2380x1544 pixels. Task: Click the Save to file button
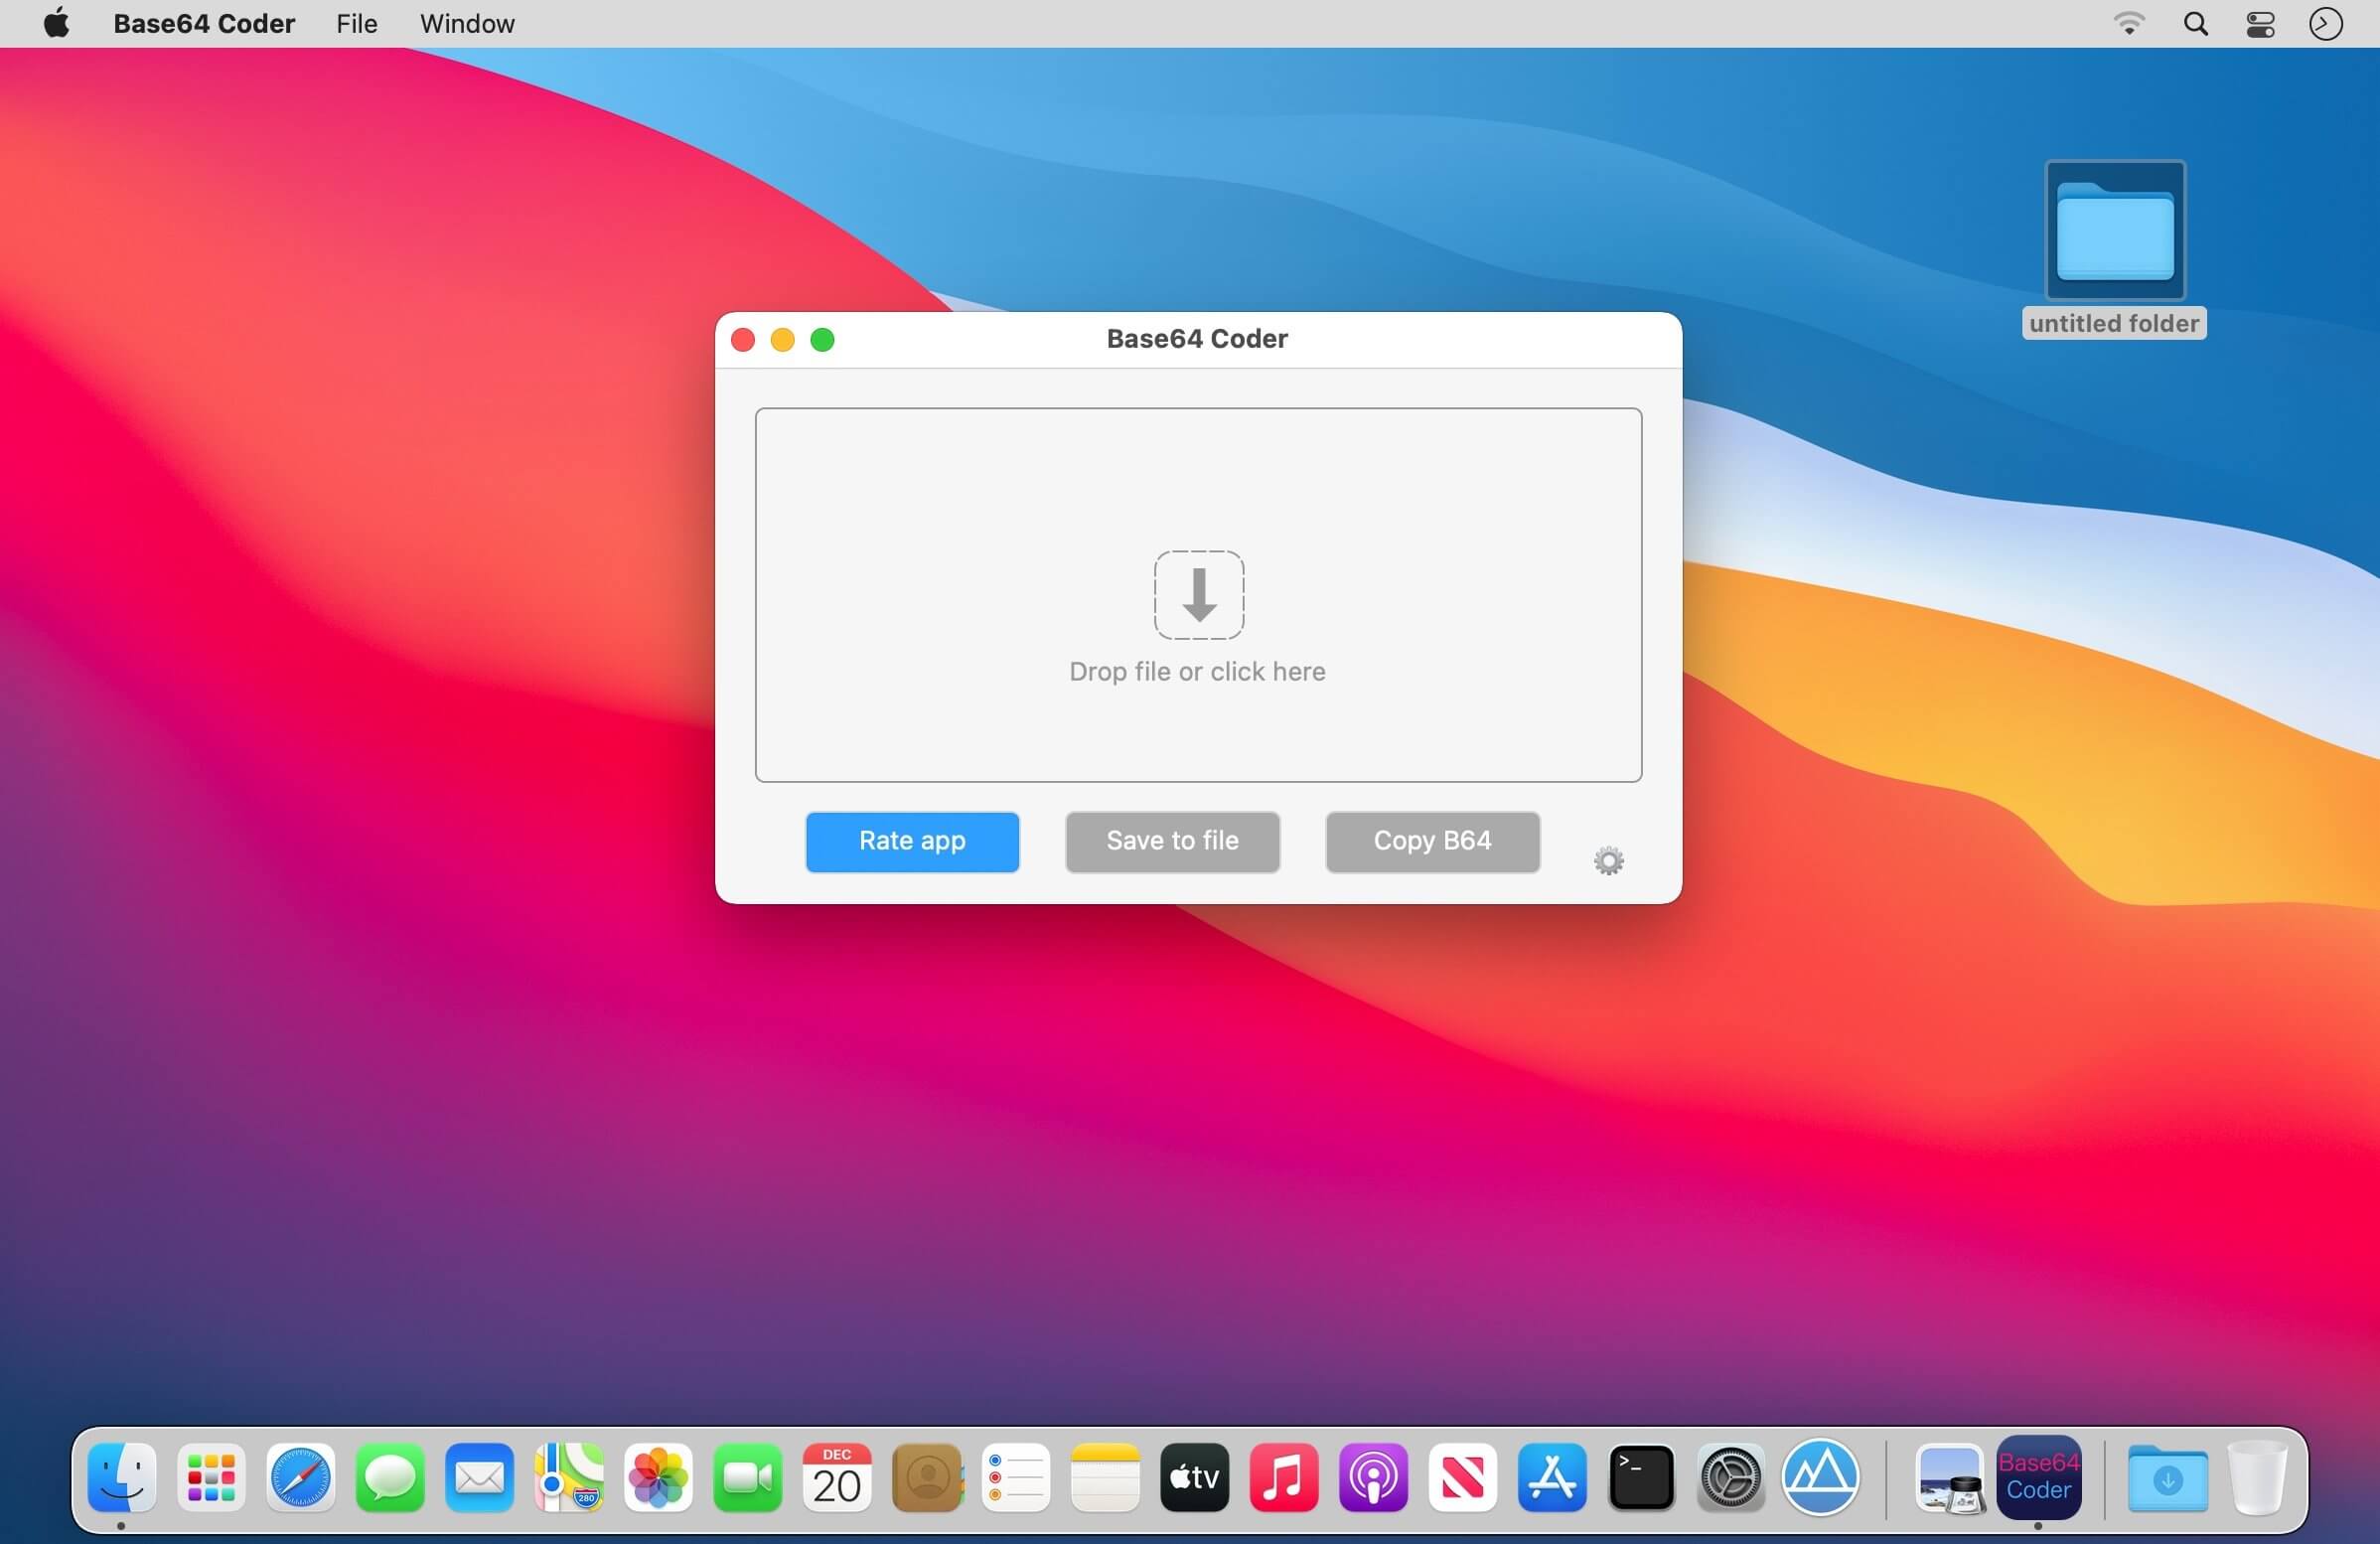1172,841
